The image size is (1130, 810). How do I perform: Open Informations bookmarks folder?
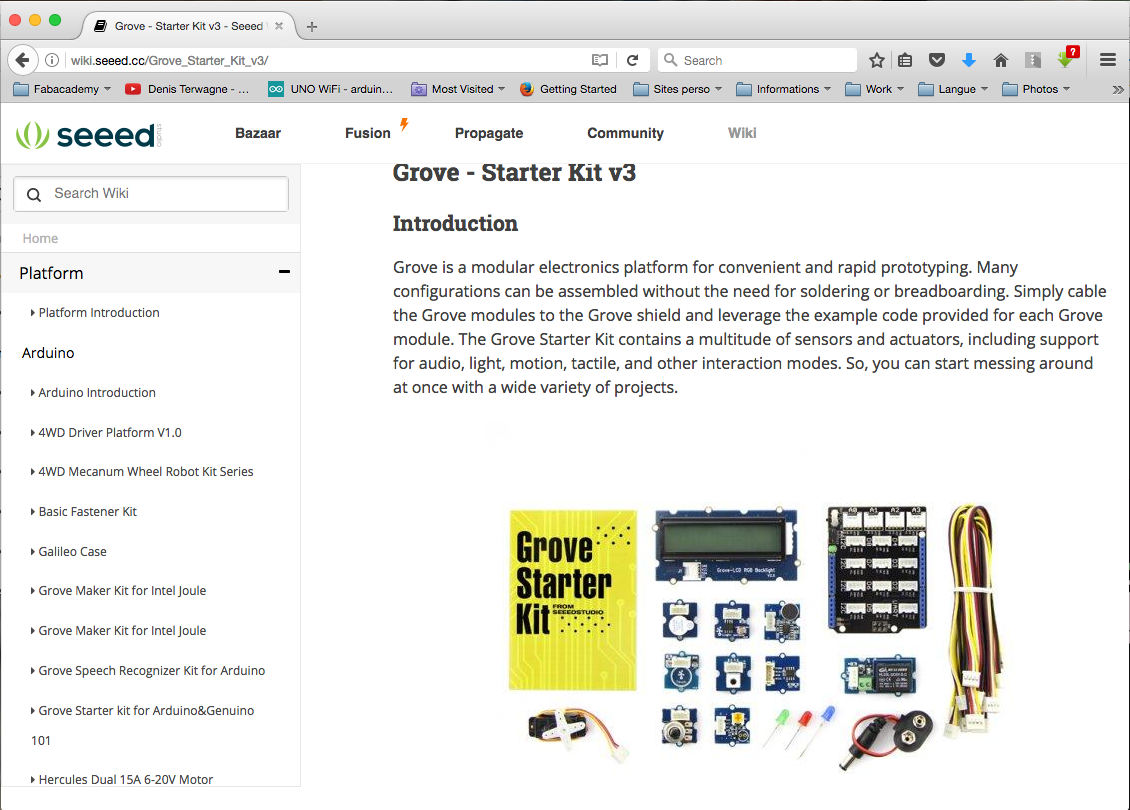pyautogui.click(x=783, y=89)
